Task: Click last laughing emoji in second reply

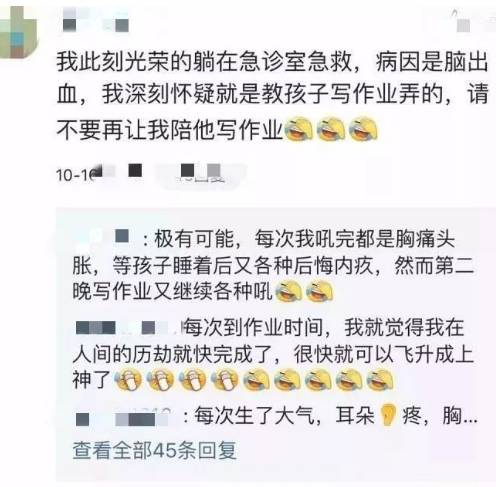Action: click(380, 380)
